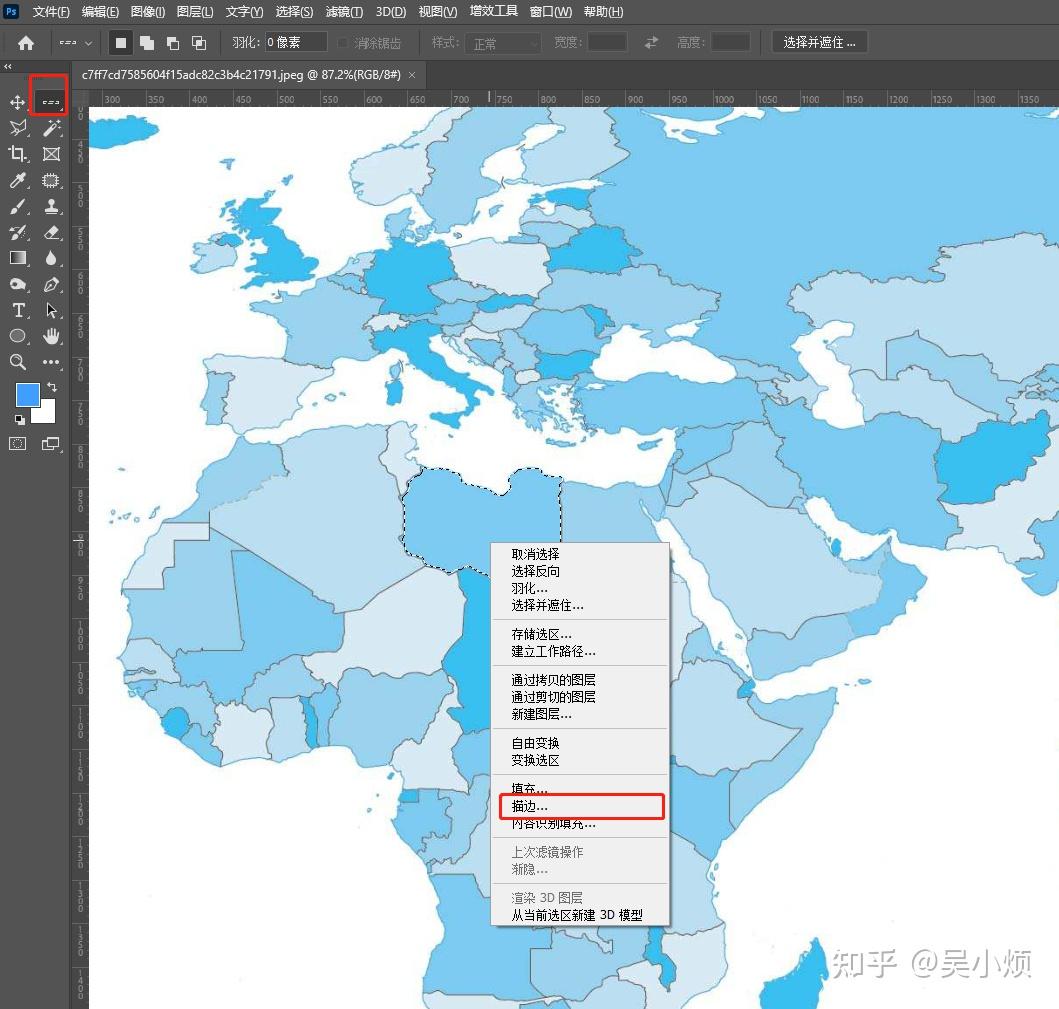This screenshot has height=1009, width=1059.
Task: Select the Frame tool
Action: point(51,154)
